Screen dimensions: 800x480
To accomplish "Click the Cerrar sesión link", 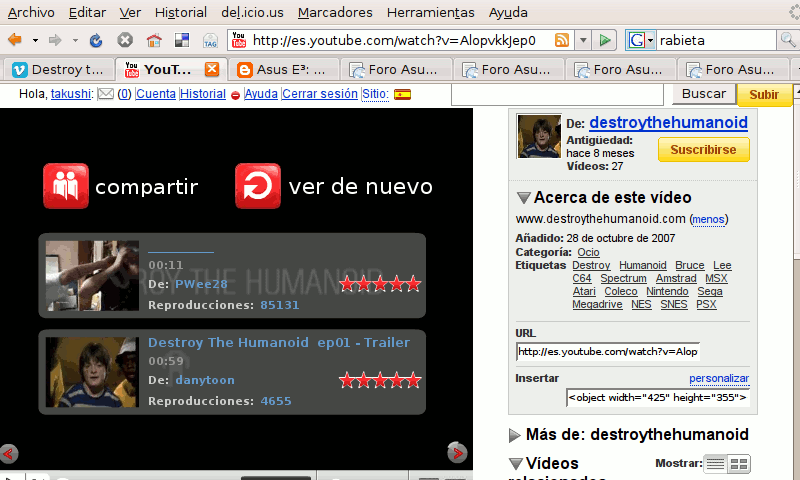I will [320, 94].
